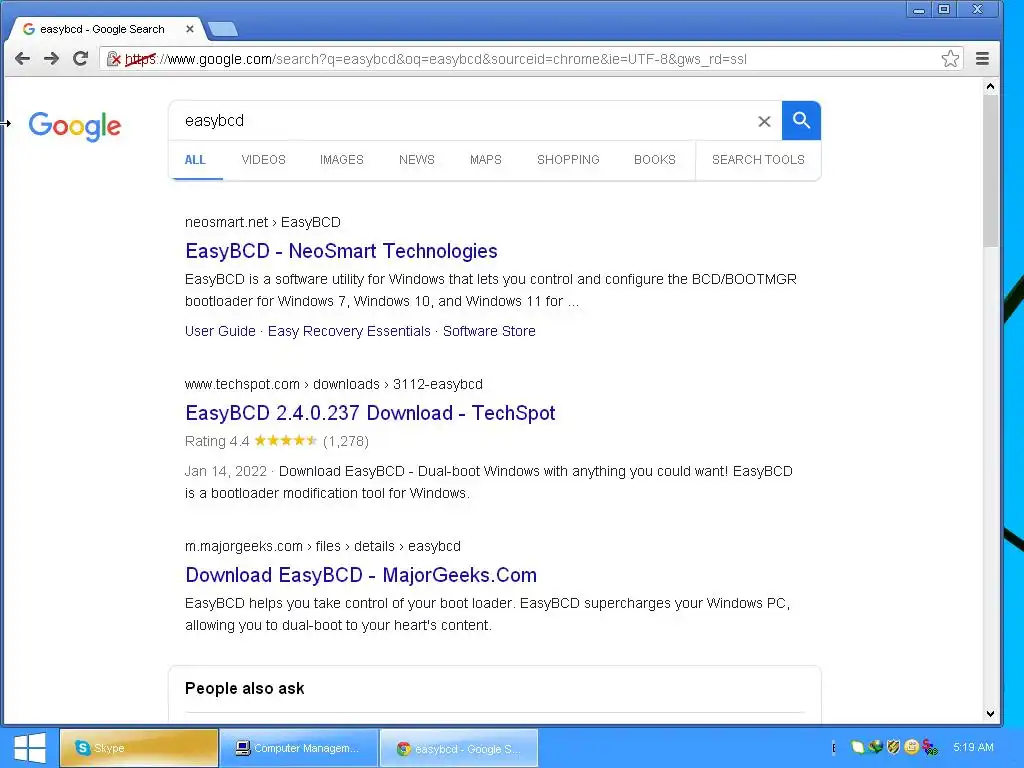1024x768 pixels.
Task: Close the easybcd Google Search tab
Action: [189, 29]
